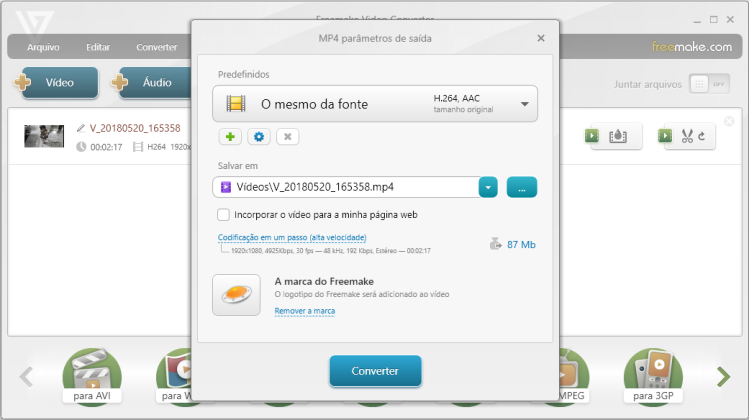Click the 87 Mb output size link
Image resolution: width=749 pixels, height=420 pixels.
click(x=521, y=245)
